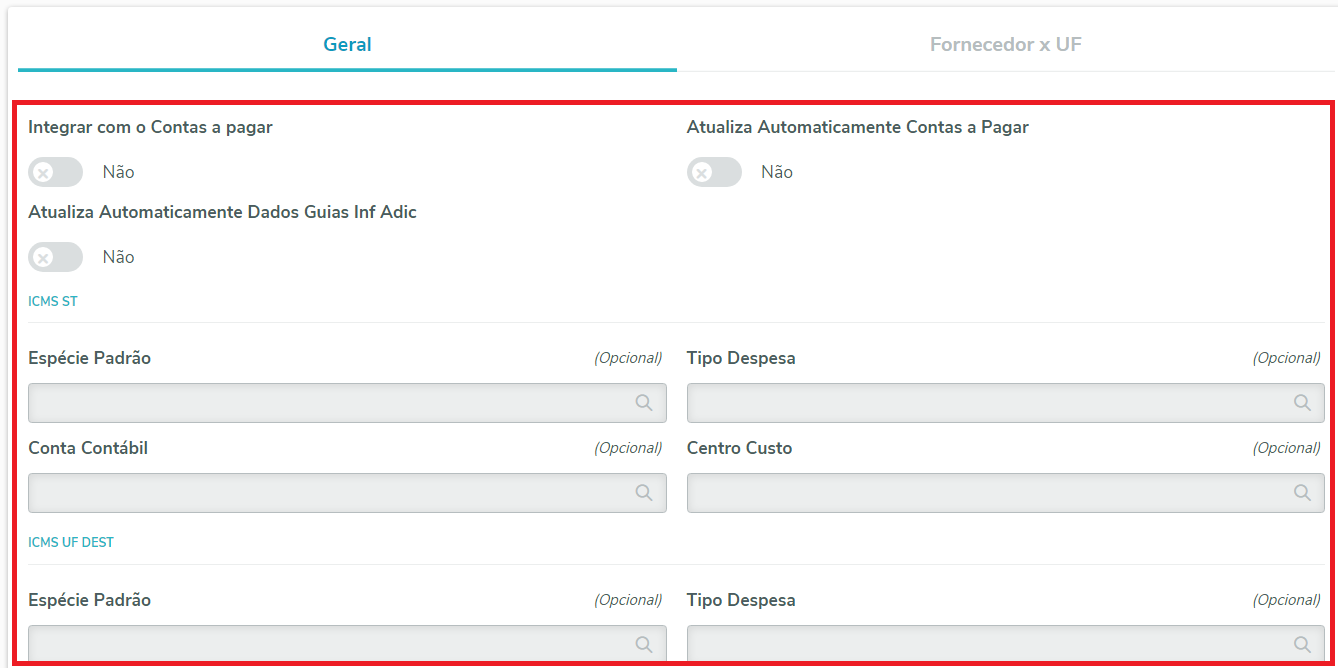Enable Integrar com o Contas a pagar switch
Viewport: 1338px width, 668px height.
56,172
